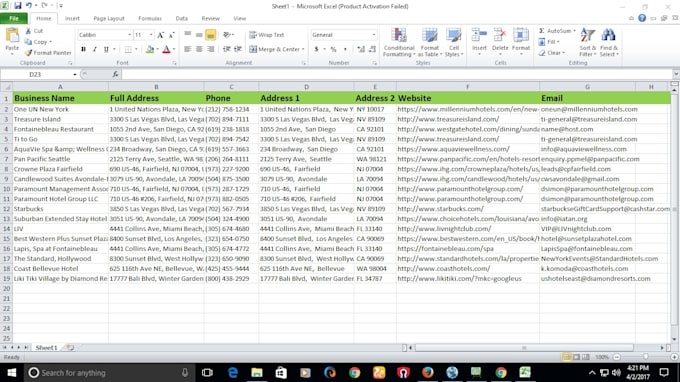Expand the Merge & Center dropdown arrow
The width and height of the screenshot is (680, 382).
(x=303, y=49)
